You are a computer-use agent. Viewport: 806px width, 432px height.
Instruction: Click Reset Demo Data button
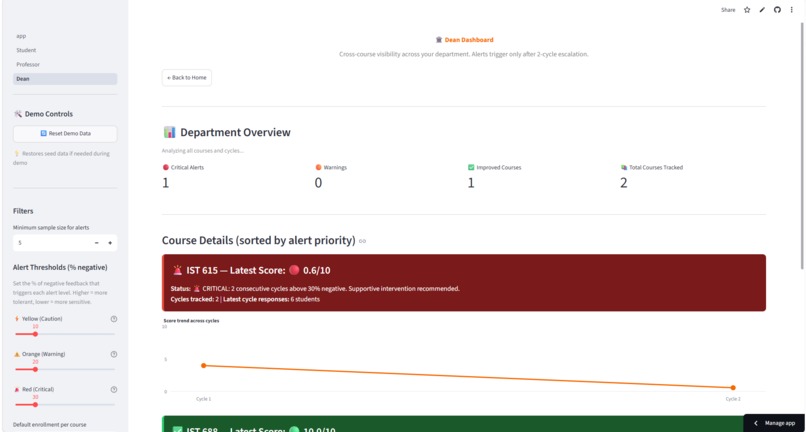click(65, 134)
